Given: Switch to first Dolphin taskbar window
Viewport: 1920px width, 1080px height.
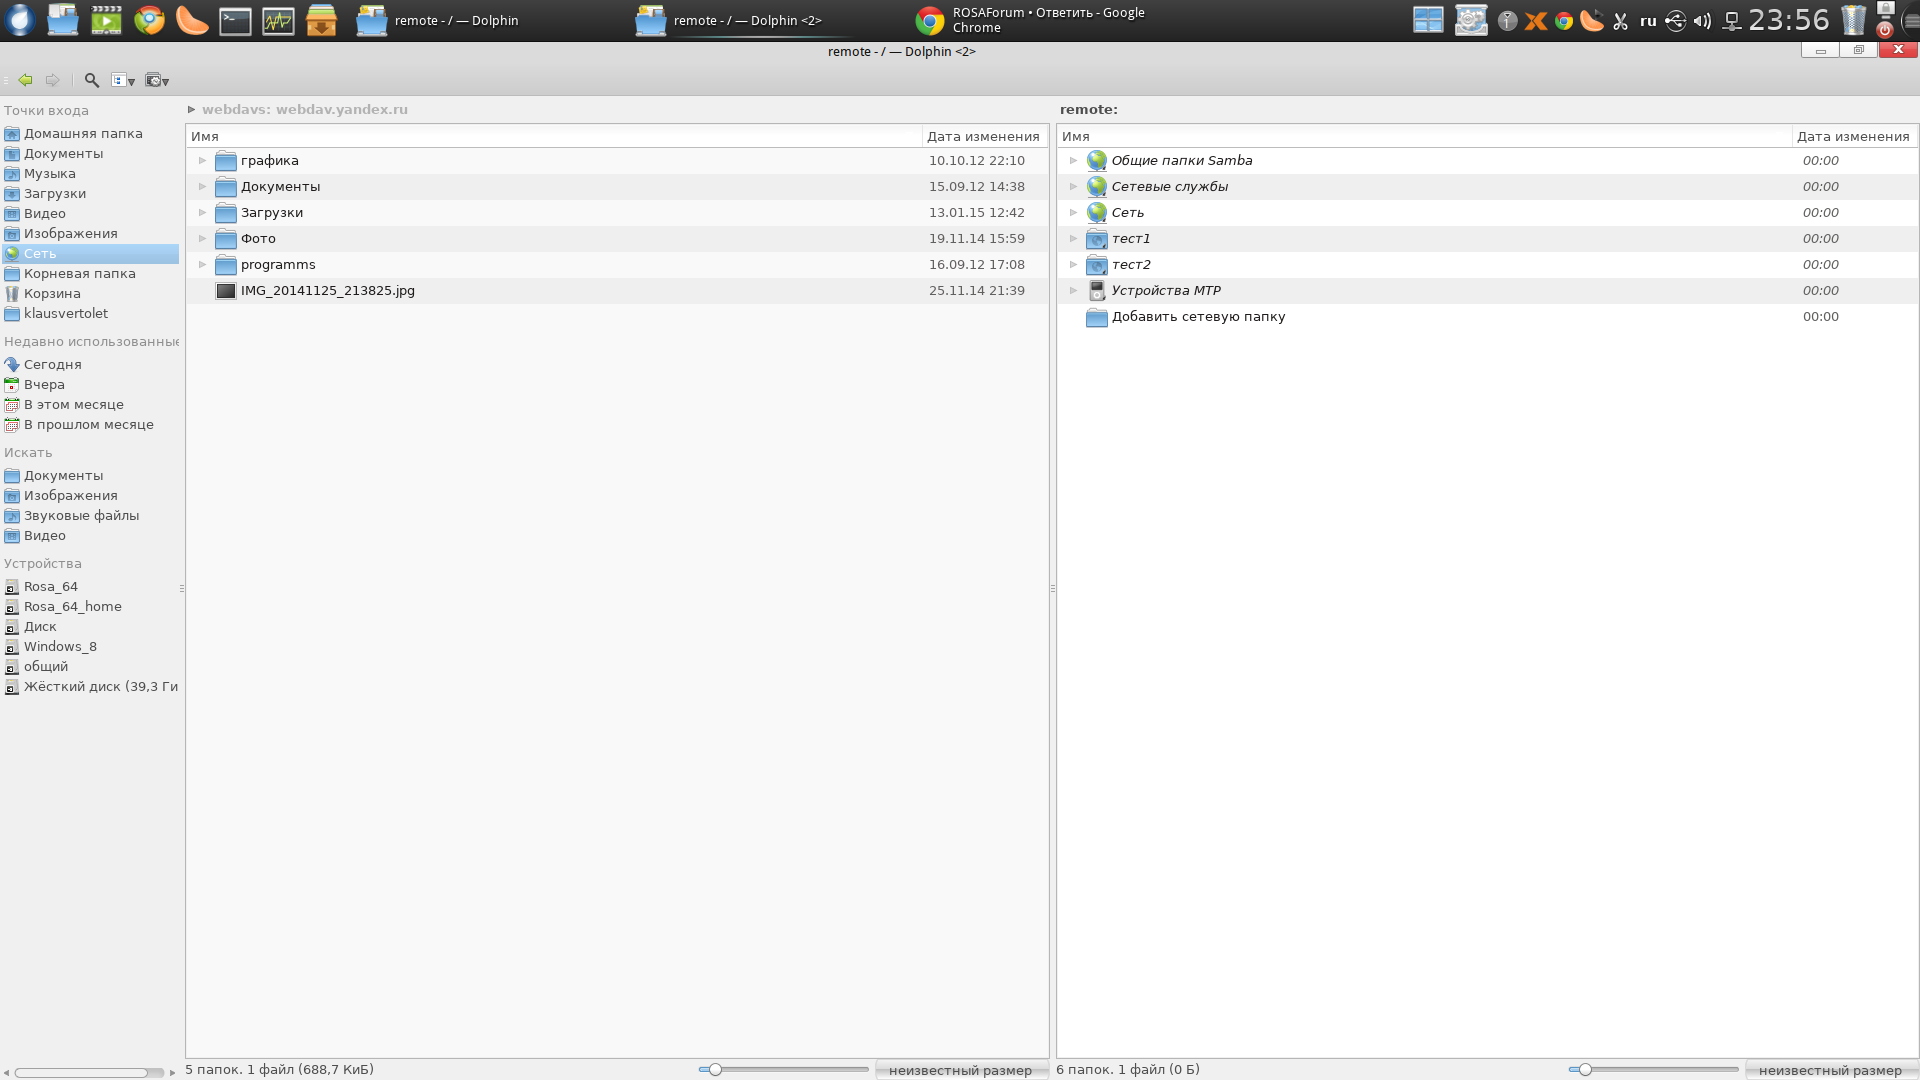Looking at the screenshot, I should click(x=438, y=20).
